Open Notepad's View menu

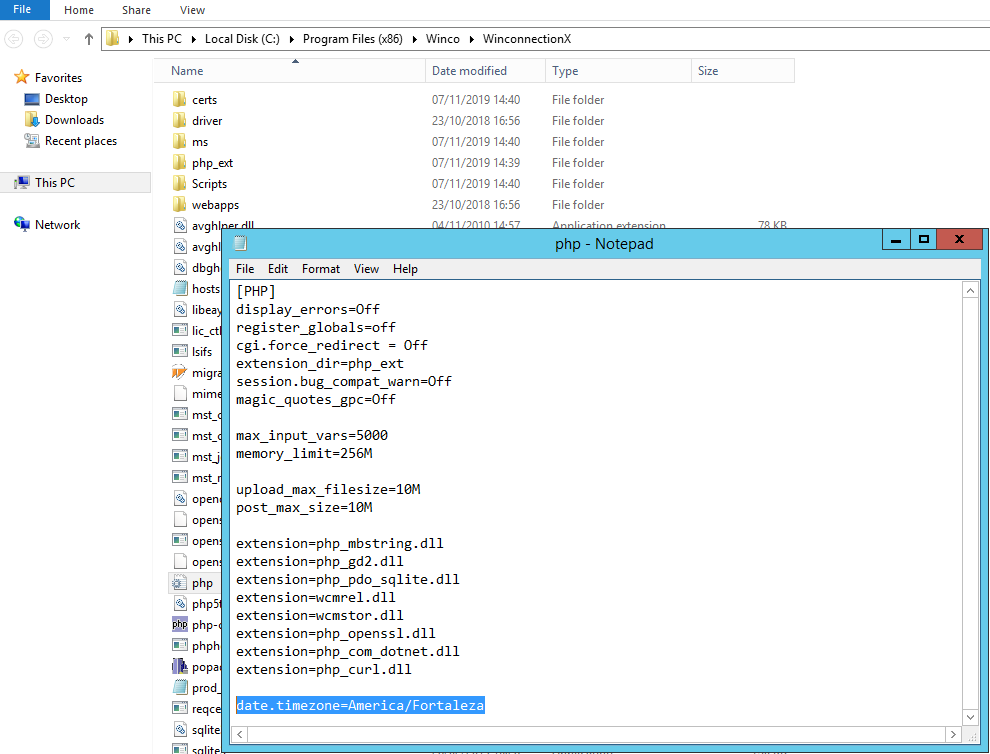(366, 269)
